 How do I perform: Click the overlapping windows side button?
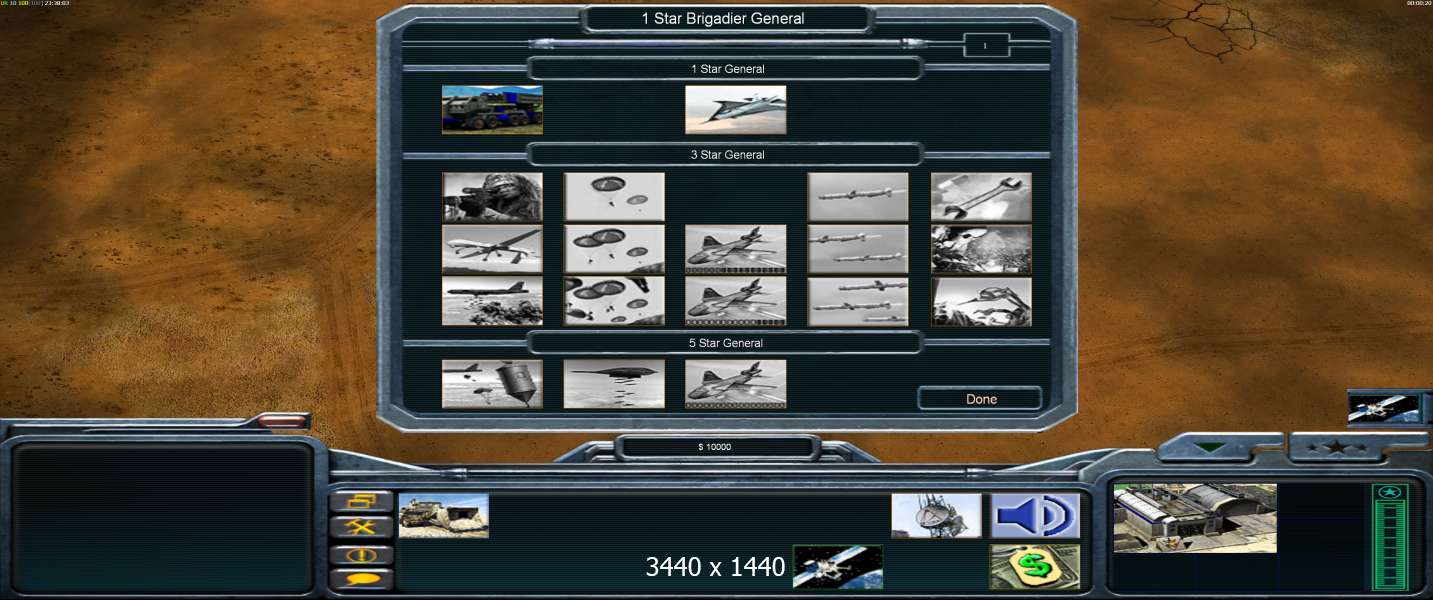361,501
